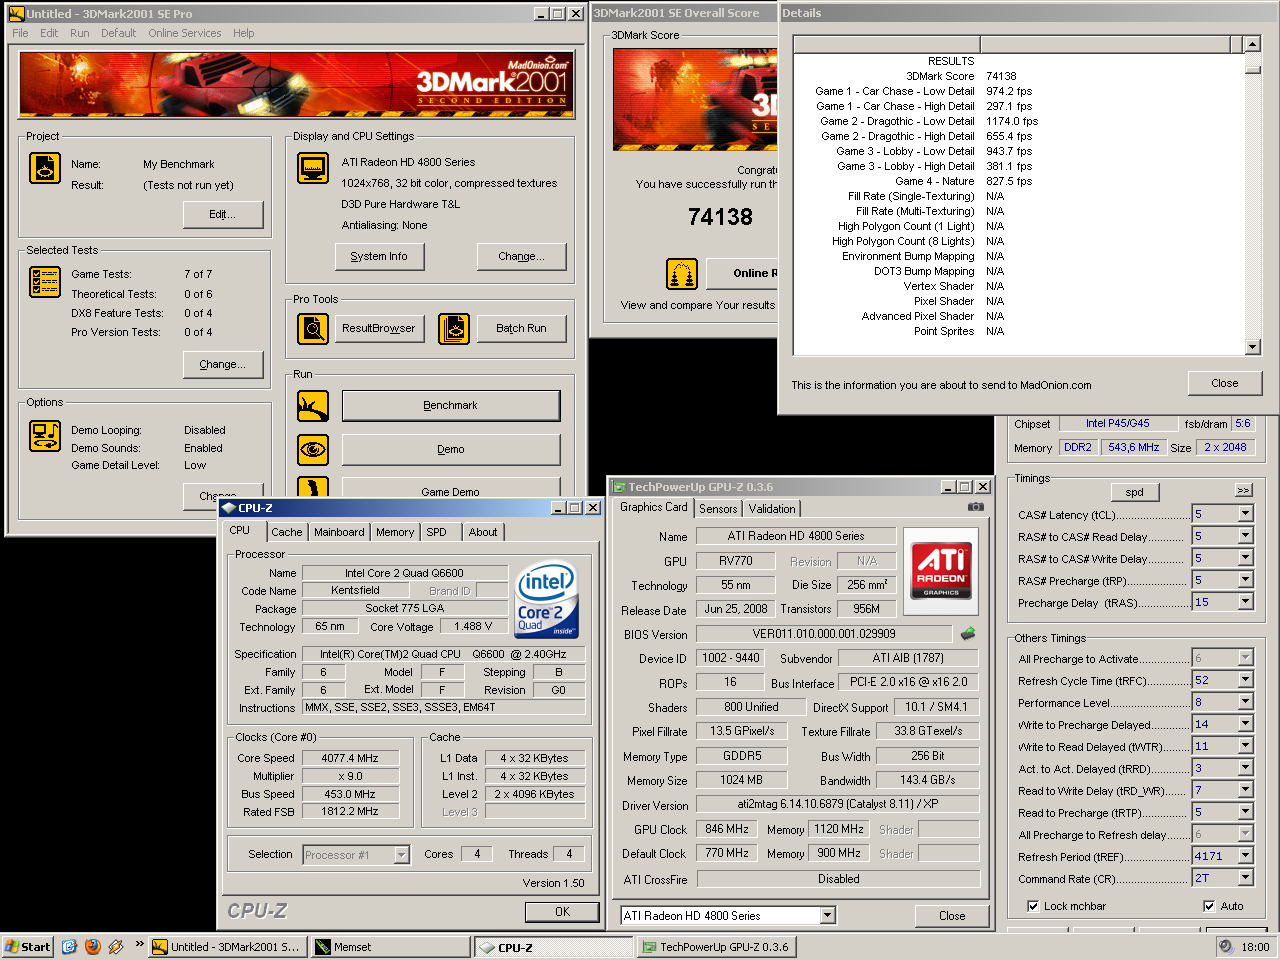Click the Batch Run icon in Pro Tools

click(x=454, y=328)
